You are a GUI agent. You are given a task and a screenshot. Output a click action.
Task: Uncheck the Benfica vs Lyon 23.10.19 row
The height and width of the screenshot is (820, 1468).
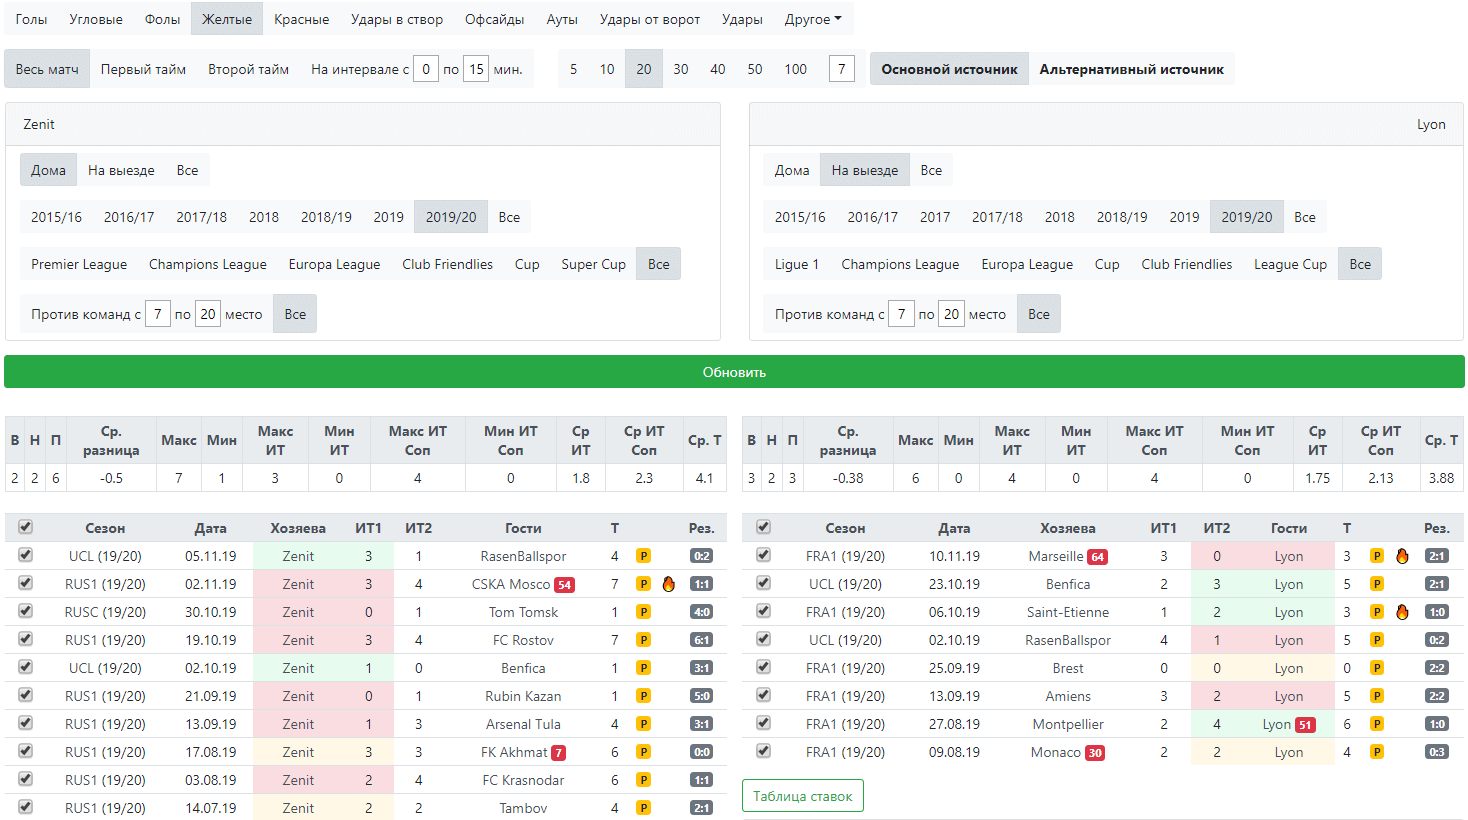[763, 583]
